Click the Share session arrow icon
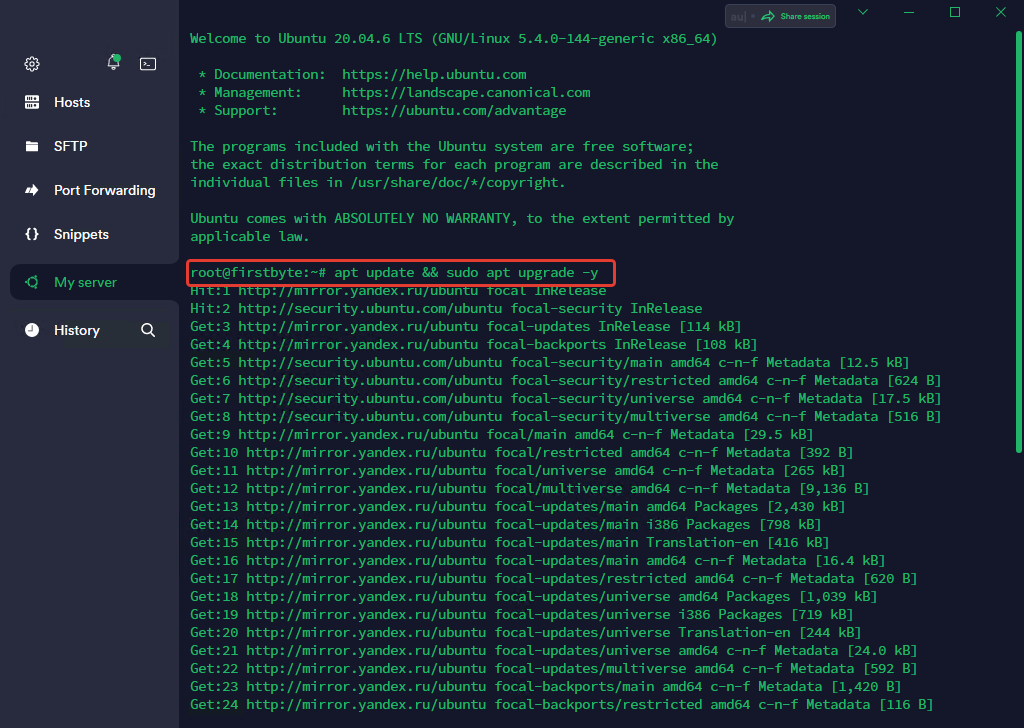The width and height of the screenshot is (1024, 728). coord(768,16)
